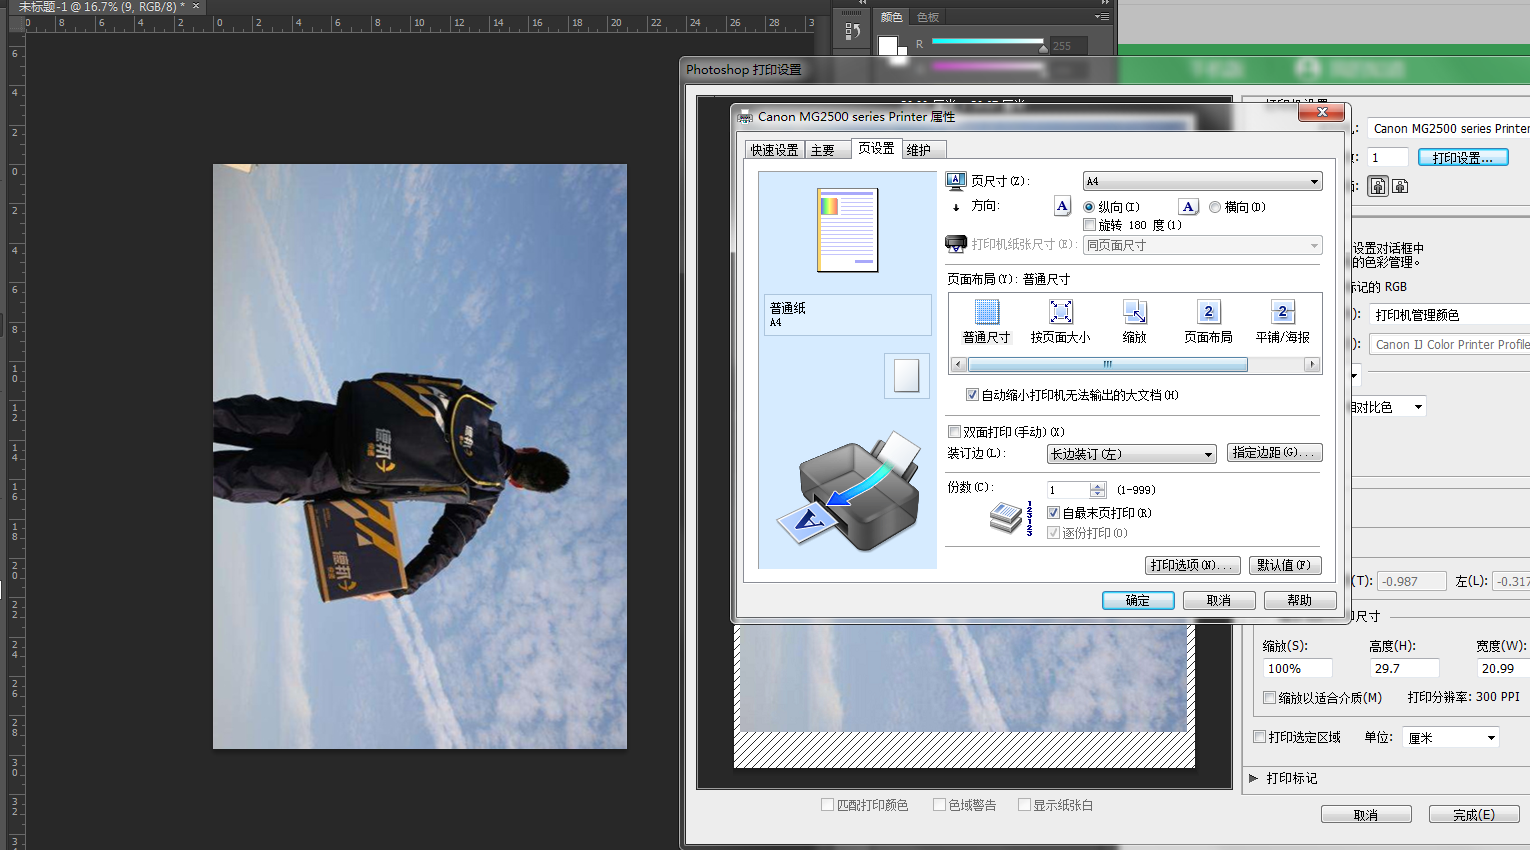Switch to the 色板 swatches tab
The width and height of the screenshot is (1530, 850).
click(928, 17)
